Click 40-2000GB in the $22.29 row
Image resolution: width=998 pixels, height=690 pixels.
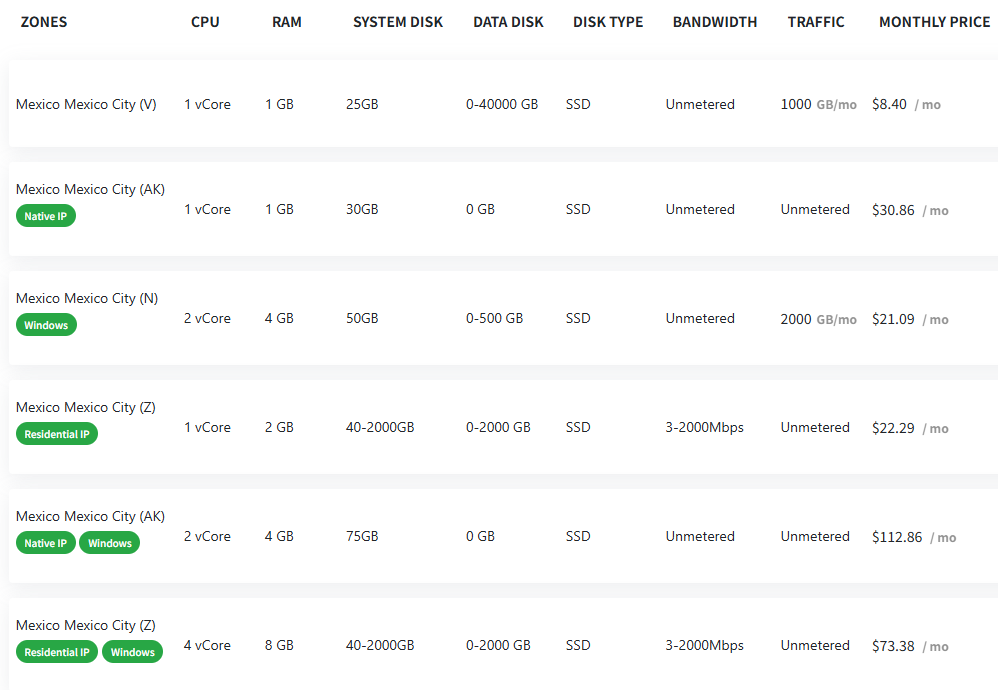380,427
